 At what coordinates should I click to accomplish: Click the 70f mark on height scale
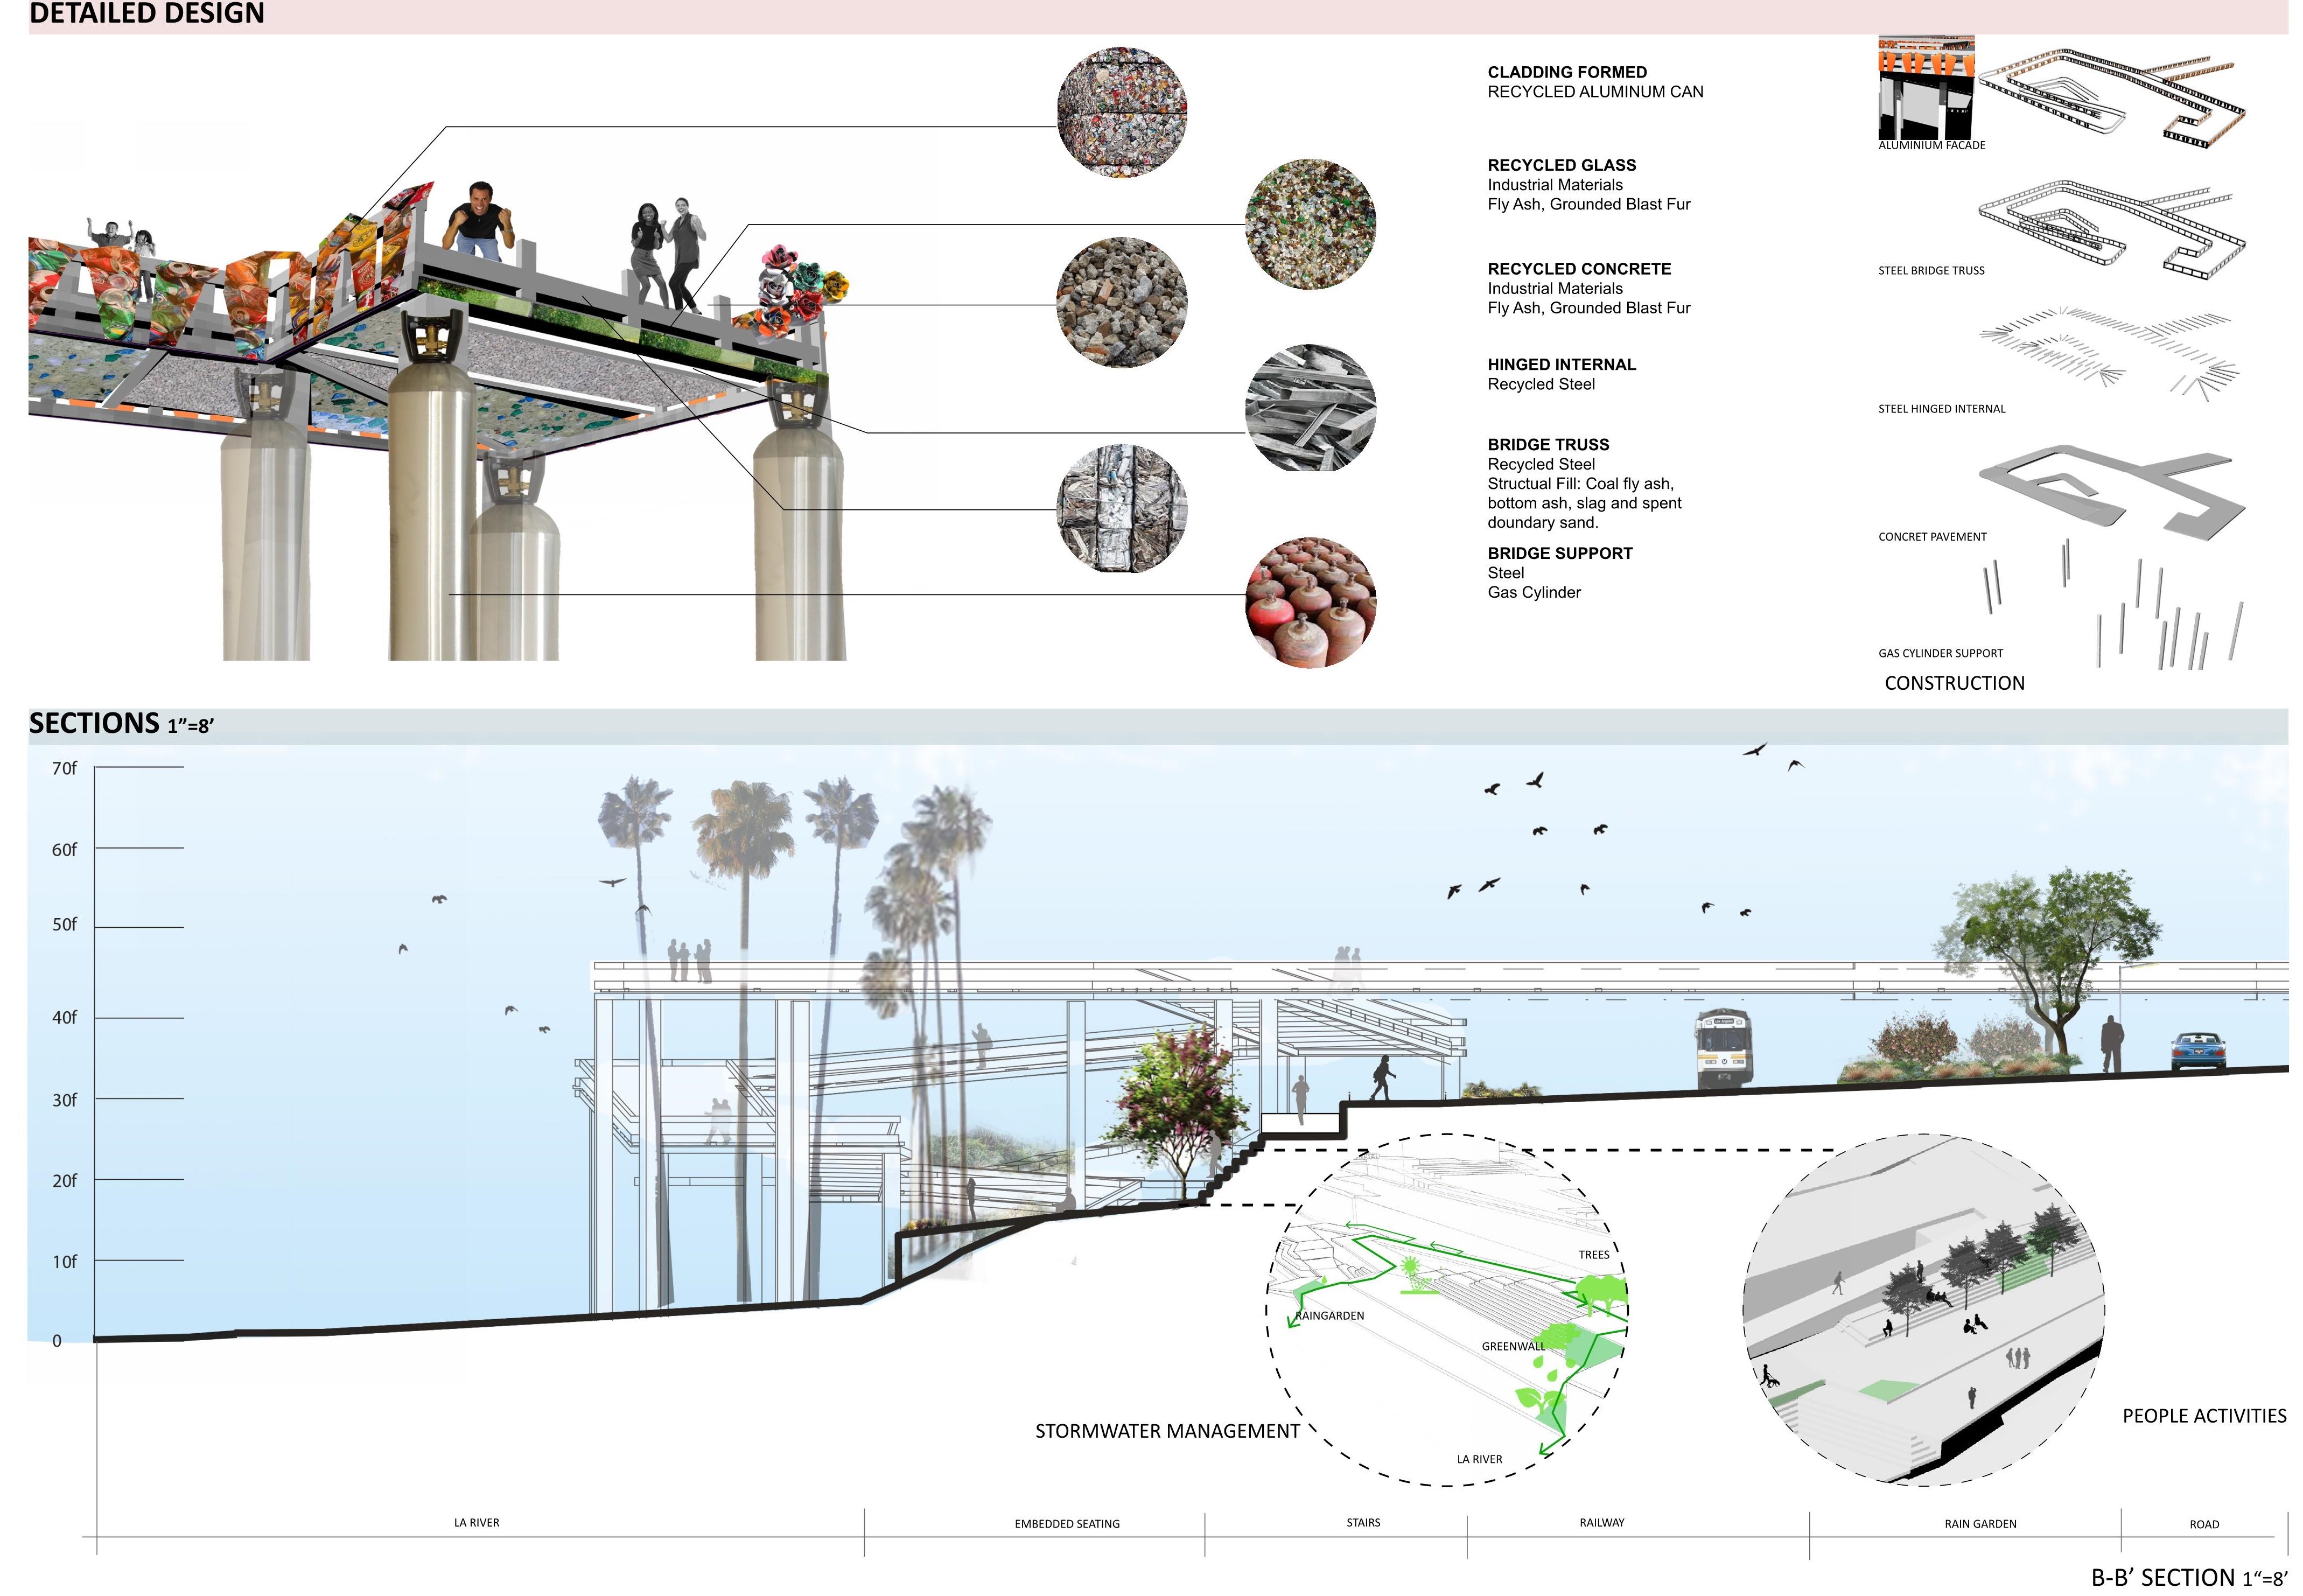pyautogui.click(x=64, y=768)
